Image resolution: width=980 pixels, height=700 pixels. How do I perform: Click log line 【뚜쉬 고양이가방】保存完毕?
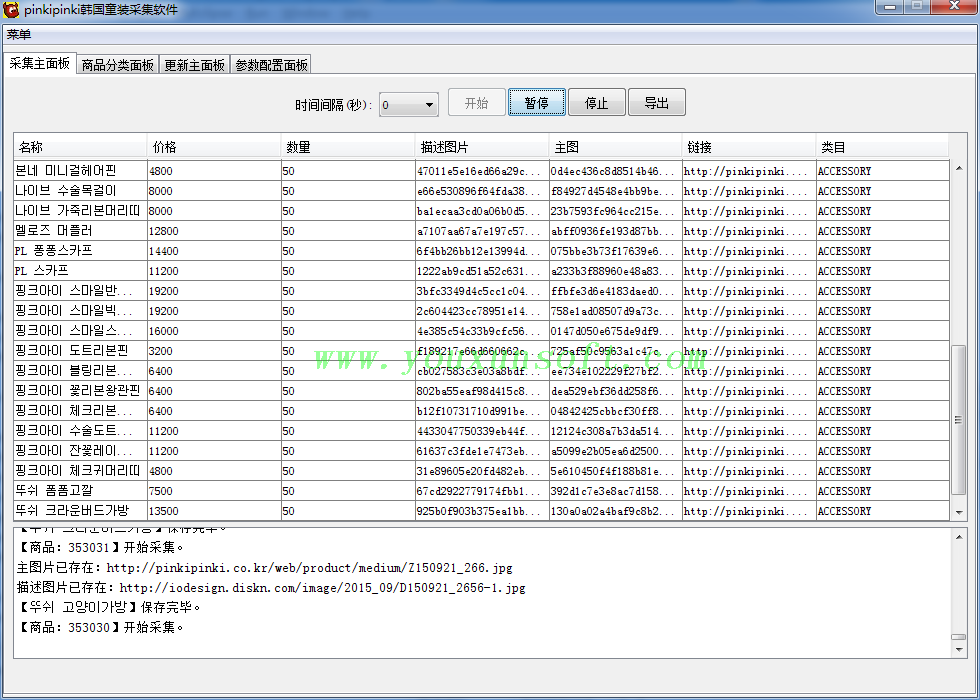109,608
